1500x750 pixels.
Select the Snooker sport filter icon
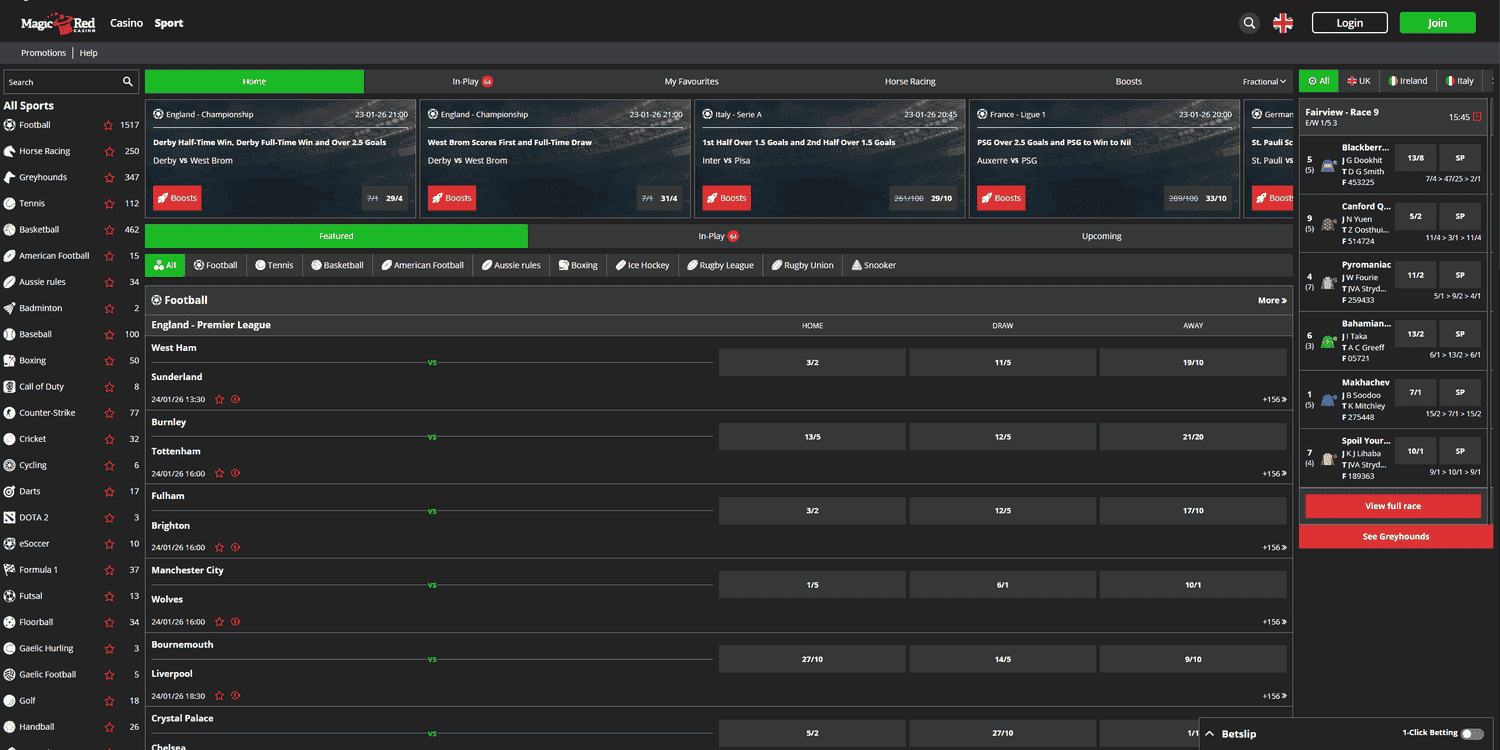(x=854, y=264)
